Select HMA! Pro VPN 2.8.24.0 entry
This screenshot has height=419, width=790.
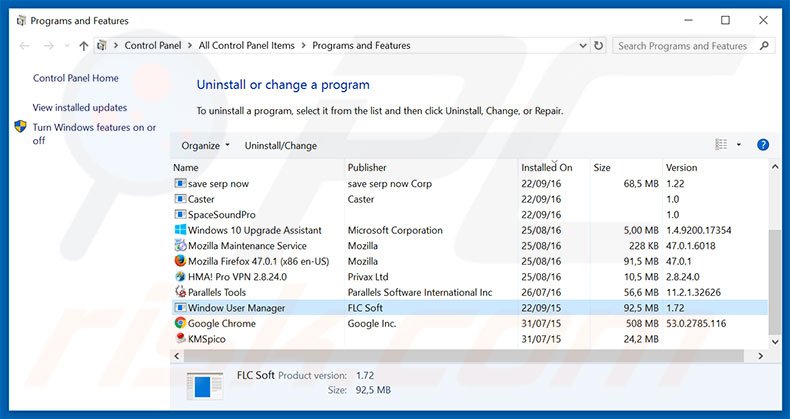(237, 276)
